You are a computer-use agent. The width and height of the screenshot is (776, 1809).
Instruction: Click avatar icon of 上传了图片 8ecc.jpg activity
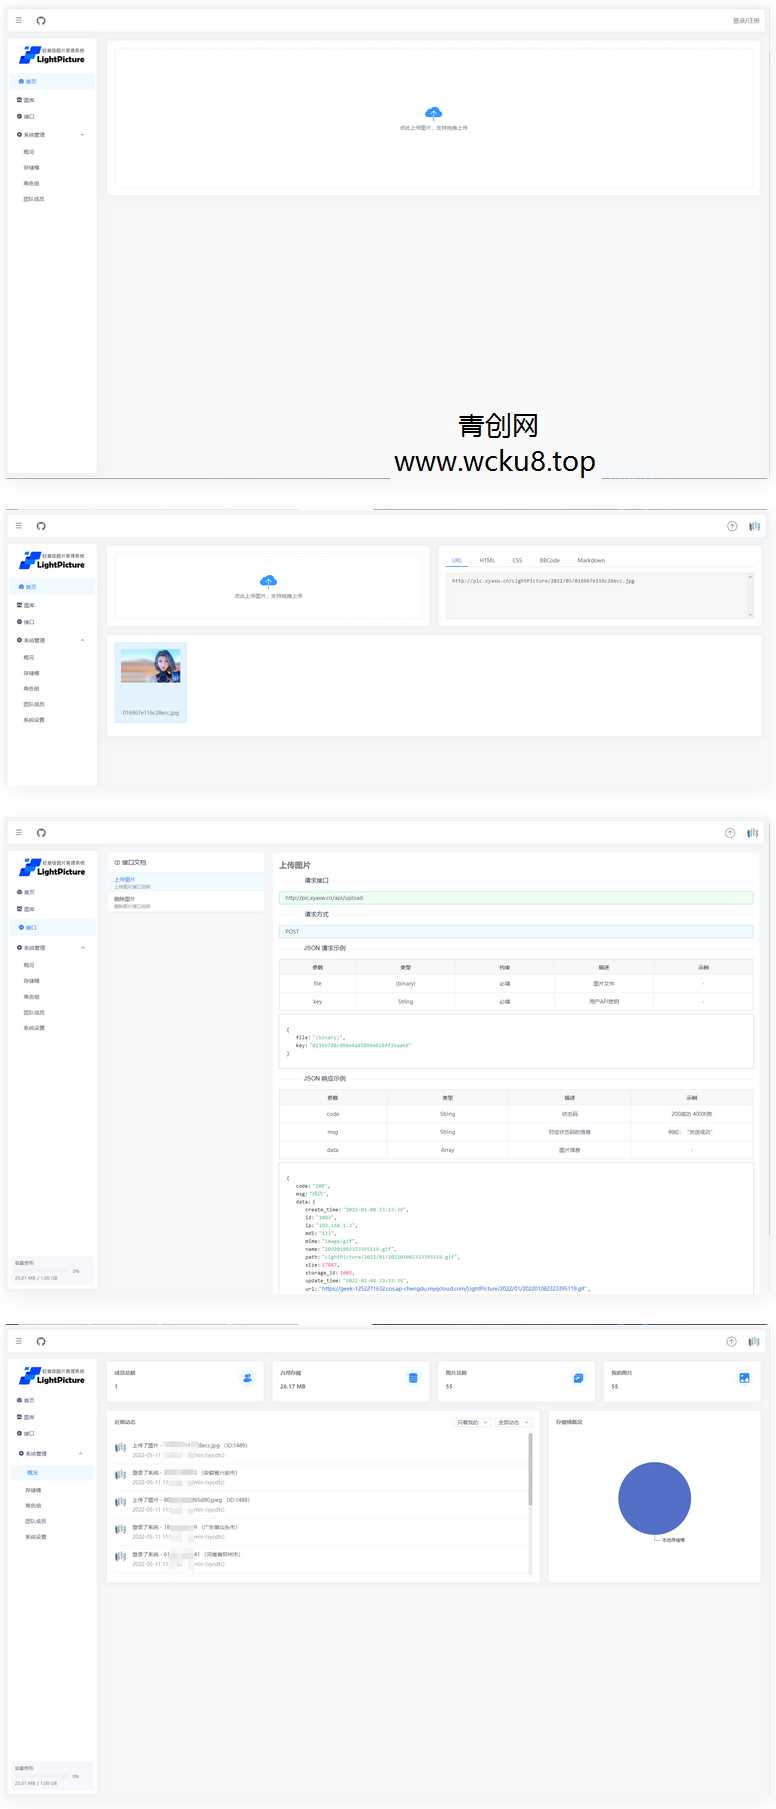coord(120,1447)
